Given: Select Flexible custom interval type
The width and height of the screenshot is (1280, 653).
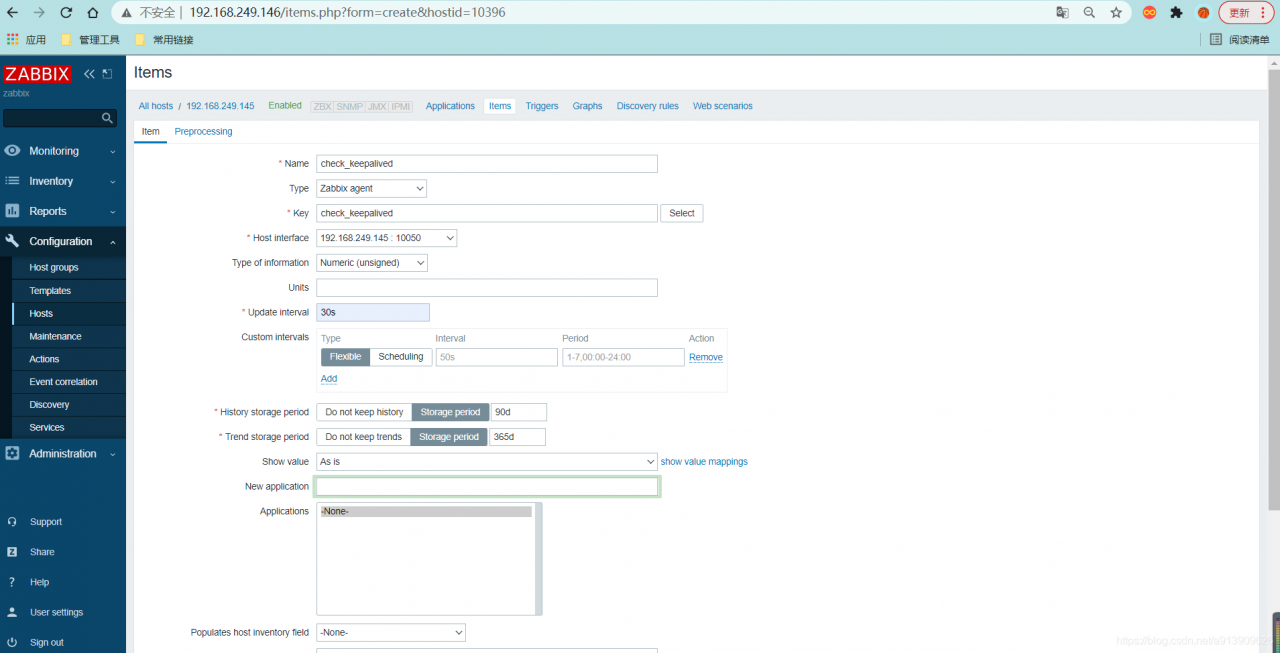Looking at the screenshot, I should [345, 357].
